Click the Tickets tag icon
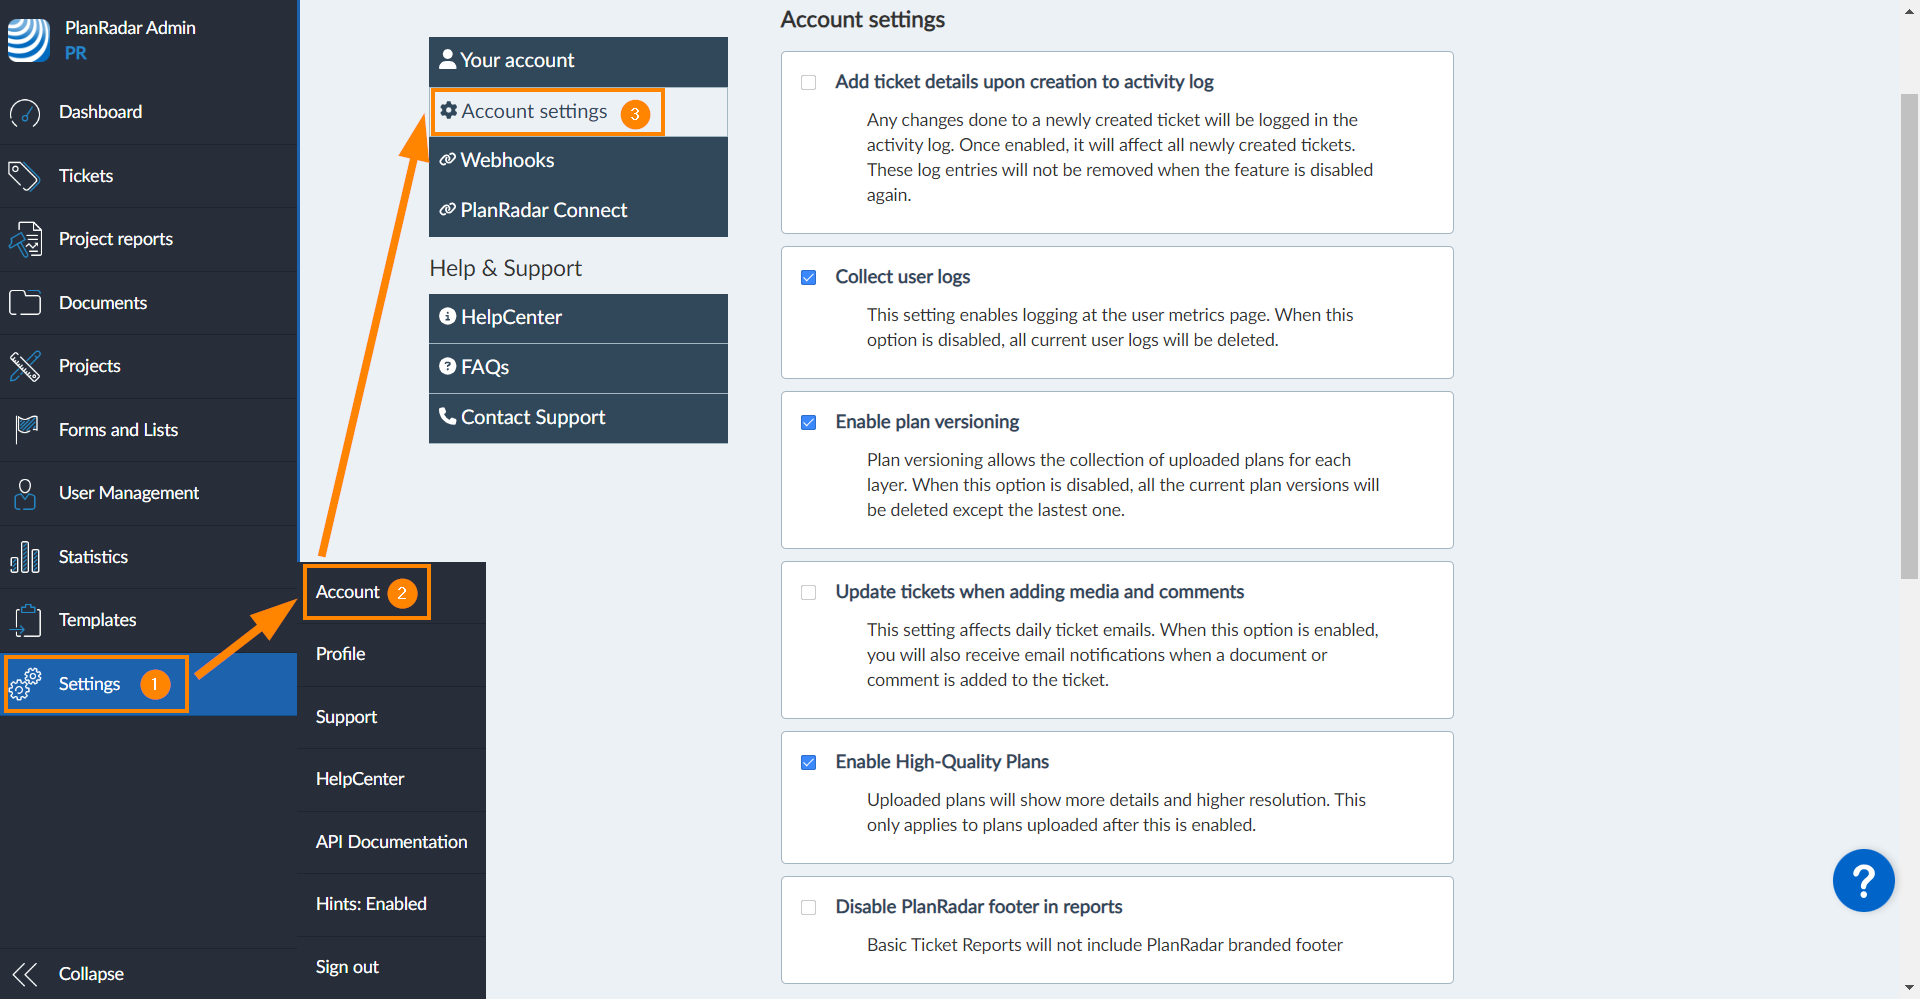1920x999 pixels. pyautogui.click(x=24, y=176)
